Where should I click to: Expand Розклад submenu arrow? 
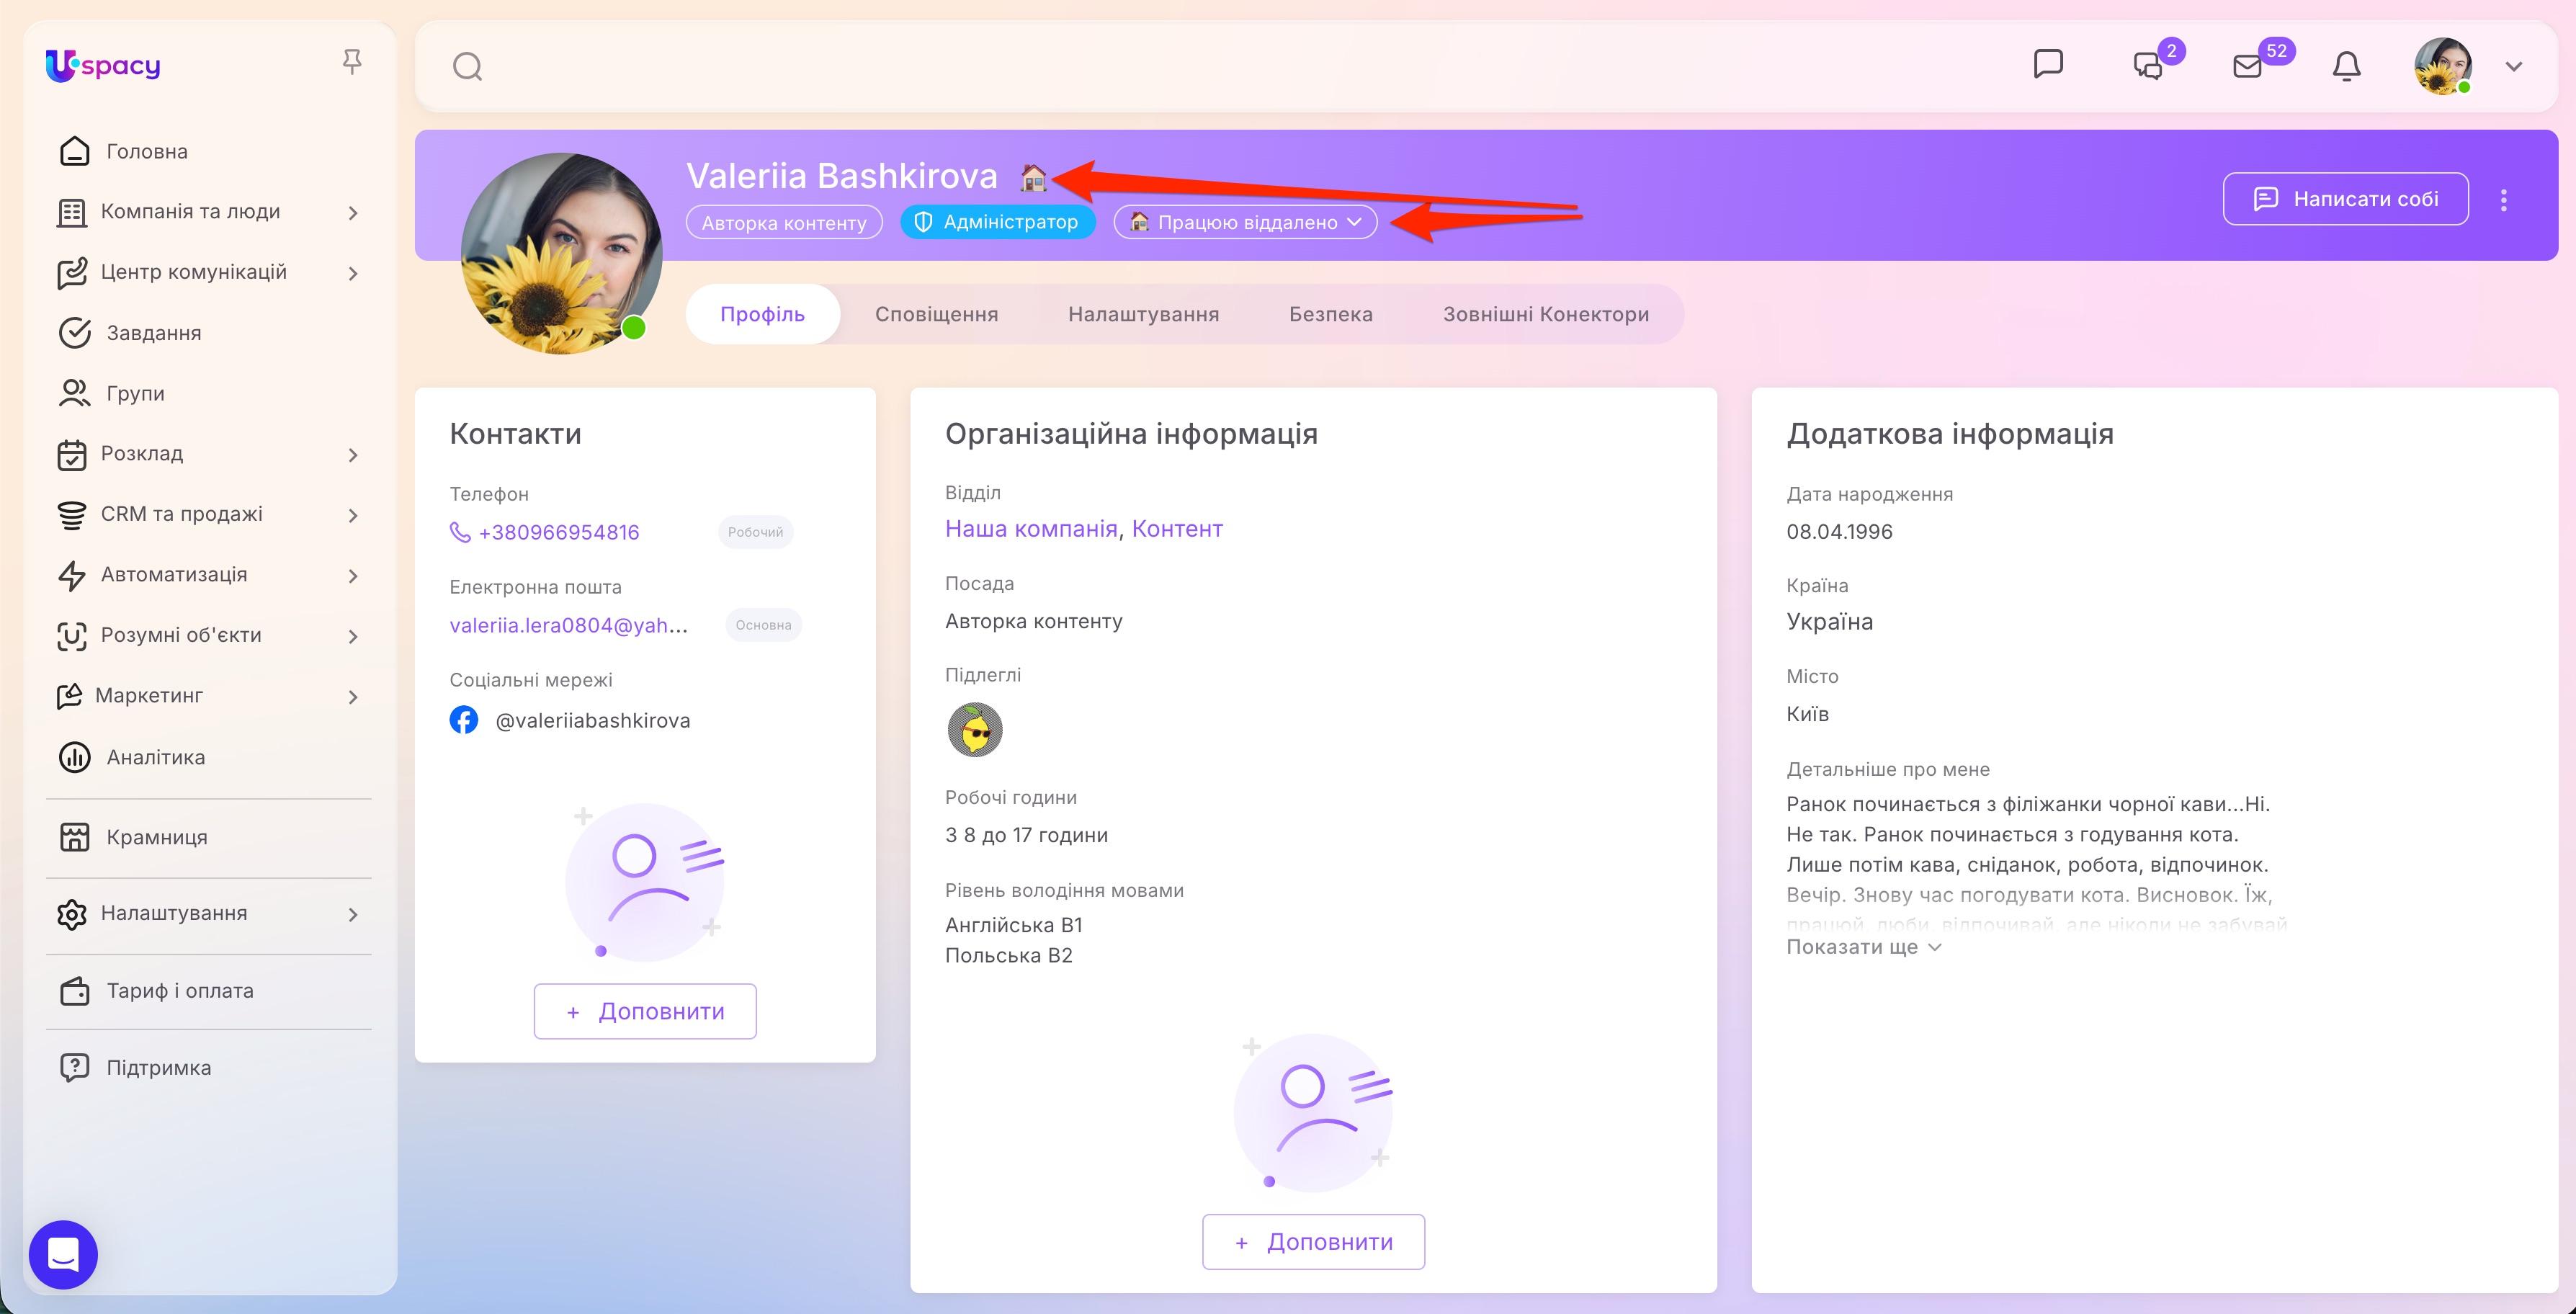tap(353, 455)
